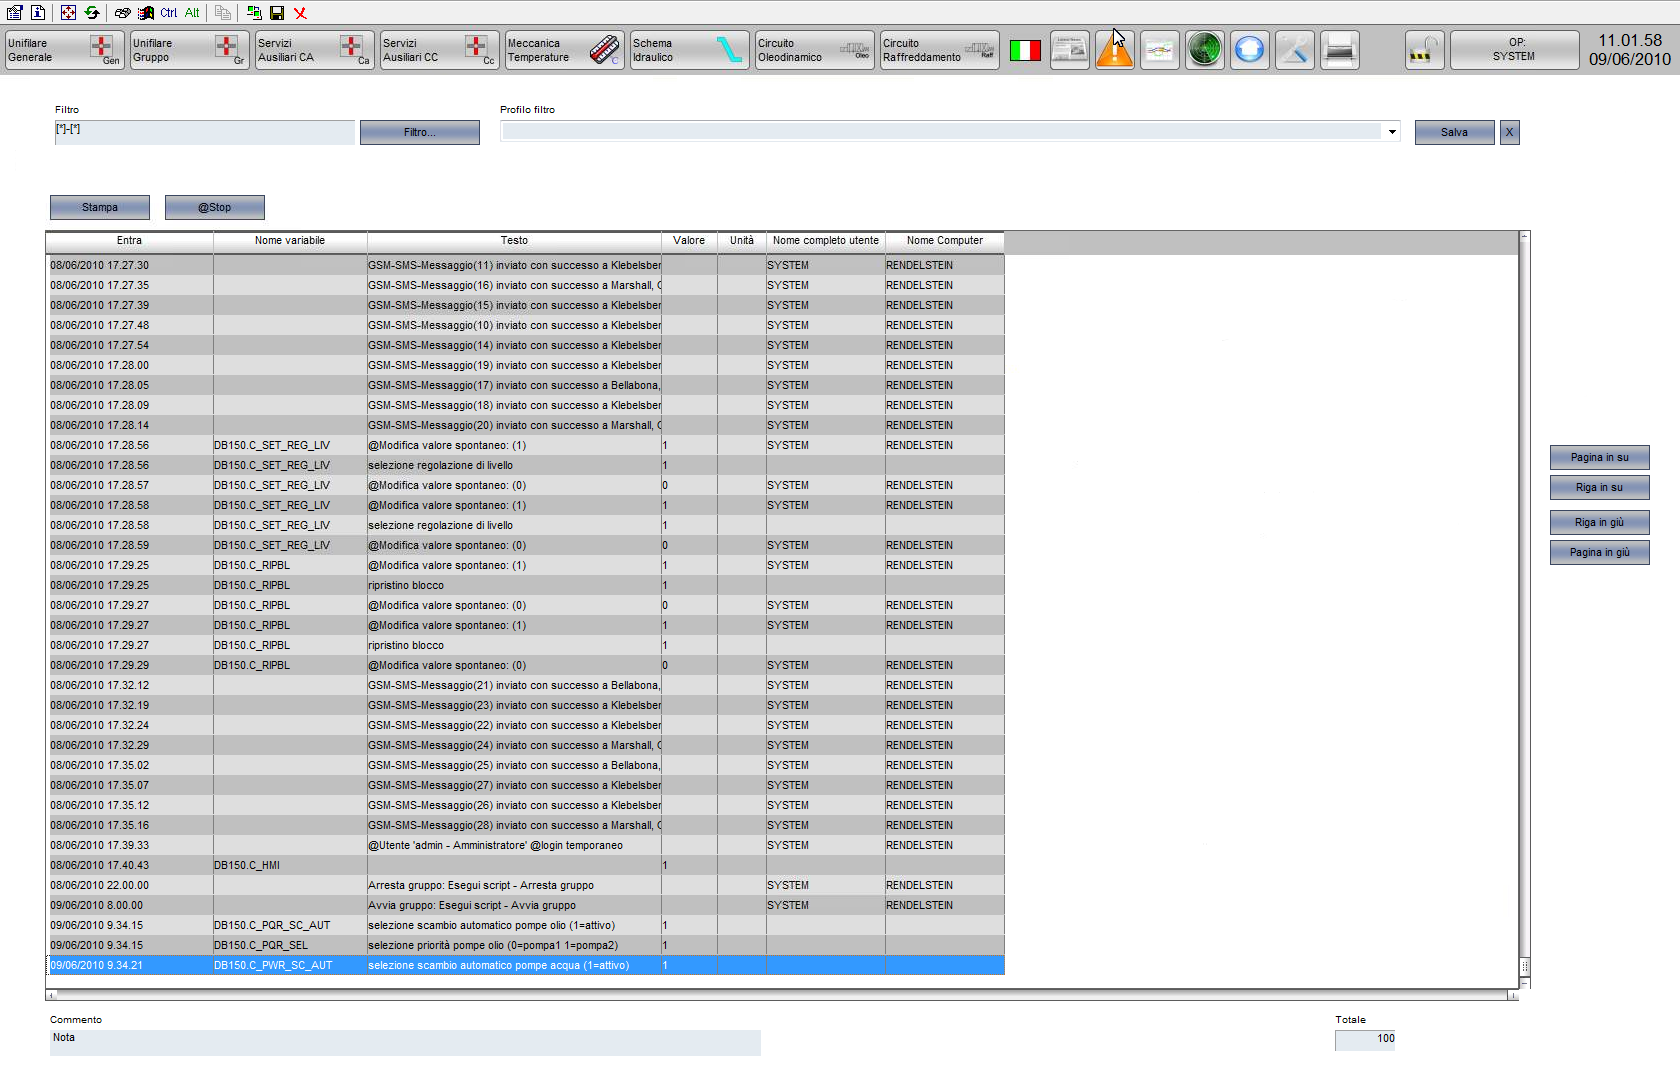Click the Nome Computer column header

(945, 241)
